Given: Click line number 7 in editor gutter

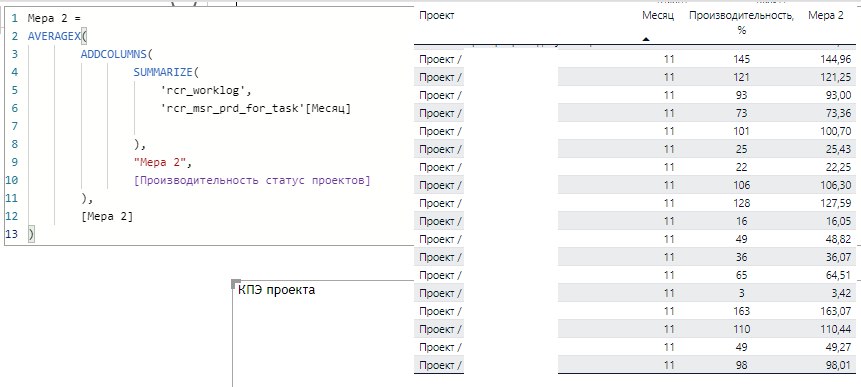Looking at the screenshot, I should 15,126.
